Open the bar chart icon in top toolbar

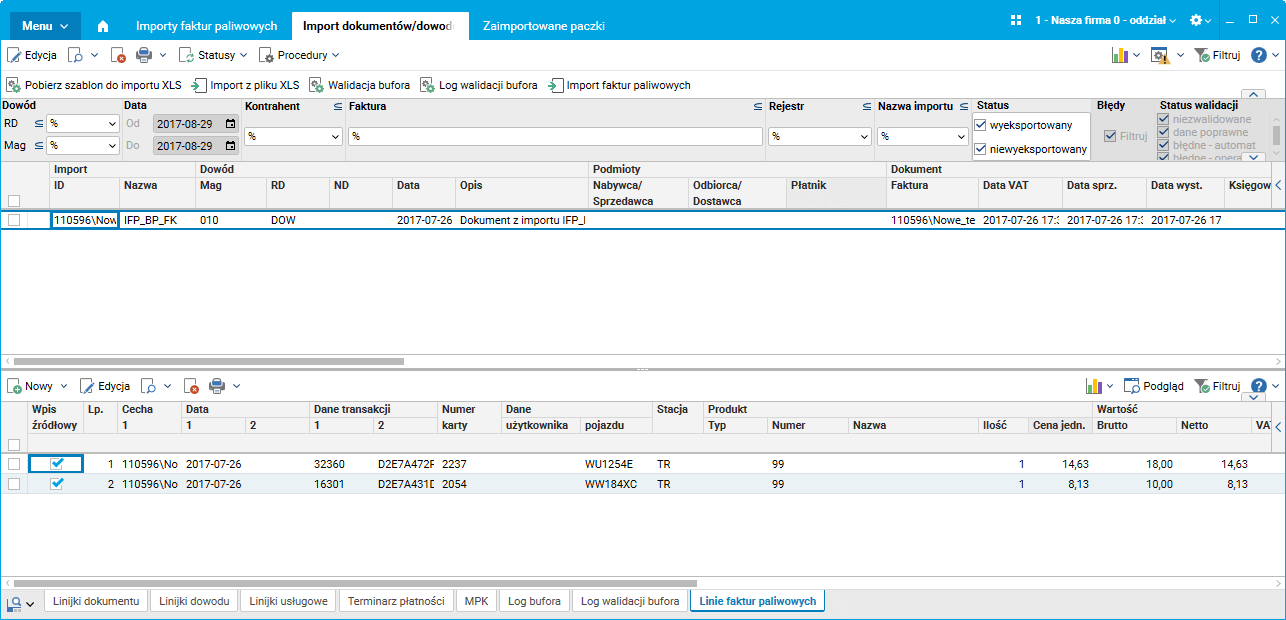(1120, 55)
